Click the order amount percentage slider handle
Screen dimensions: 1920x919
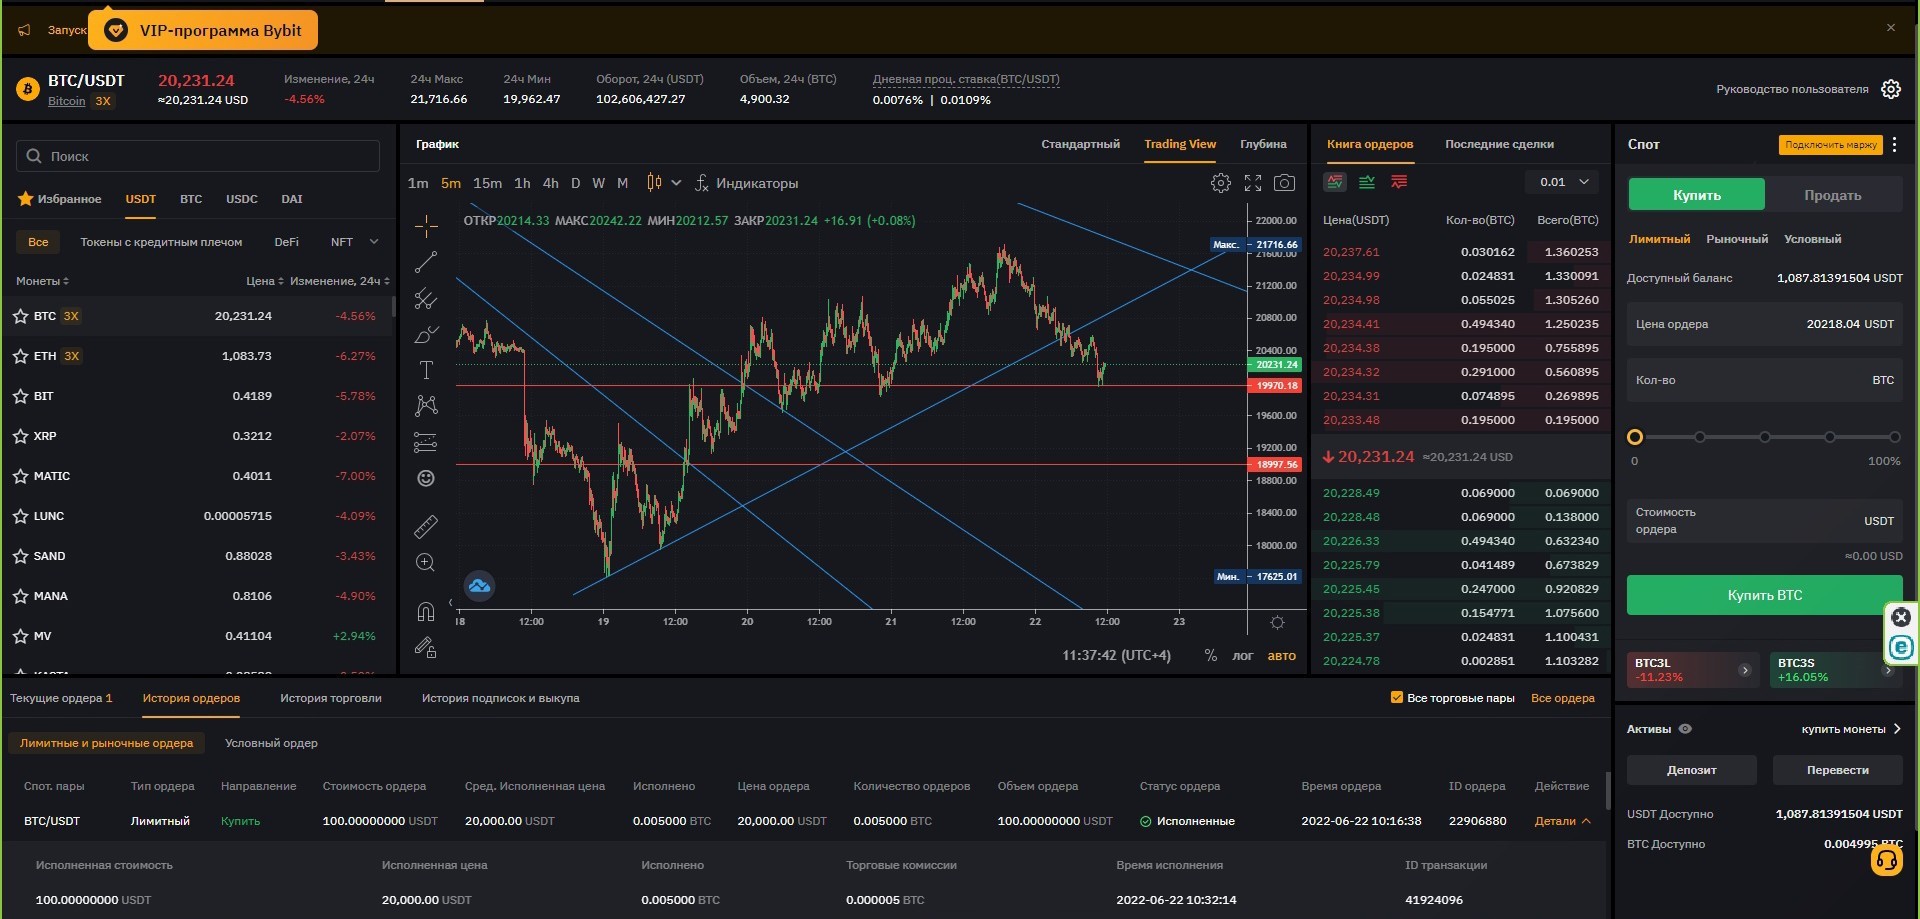1635,437
